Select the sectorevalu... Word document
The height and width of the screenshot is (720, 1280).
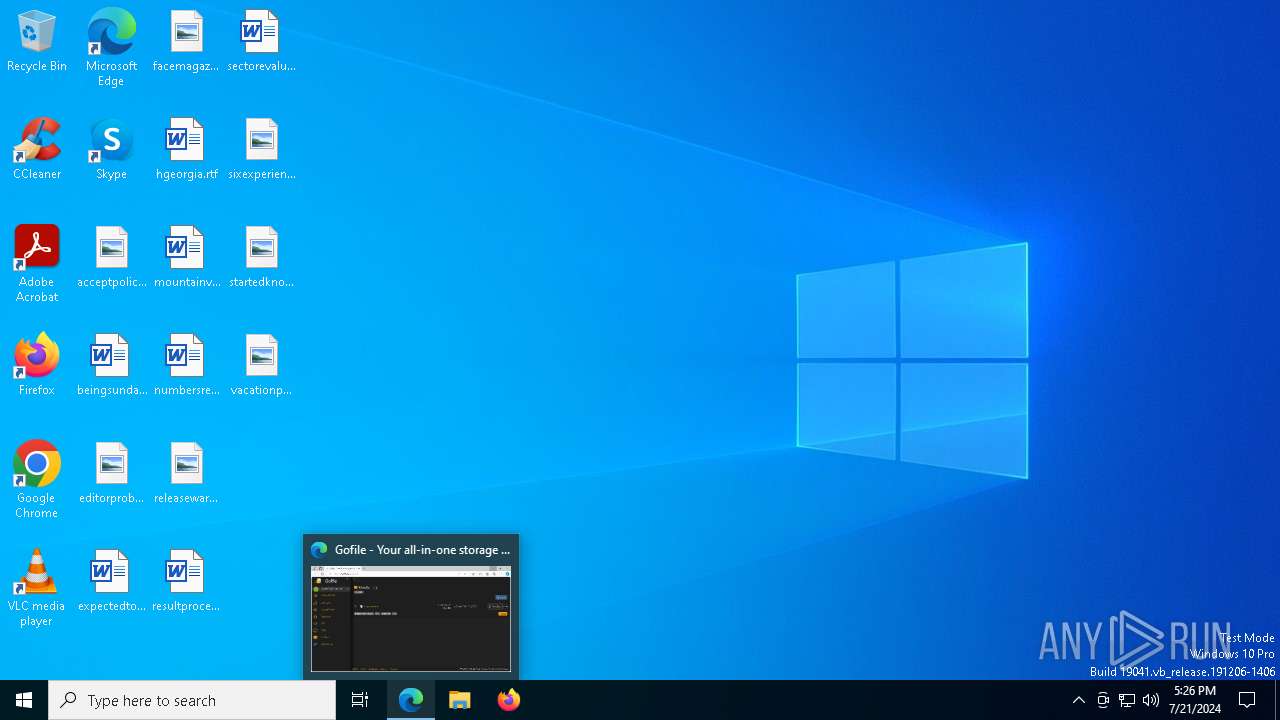pyautogui.click(x=261, y=42)
